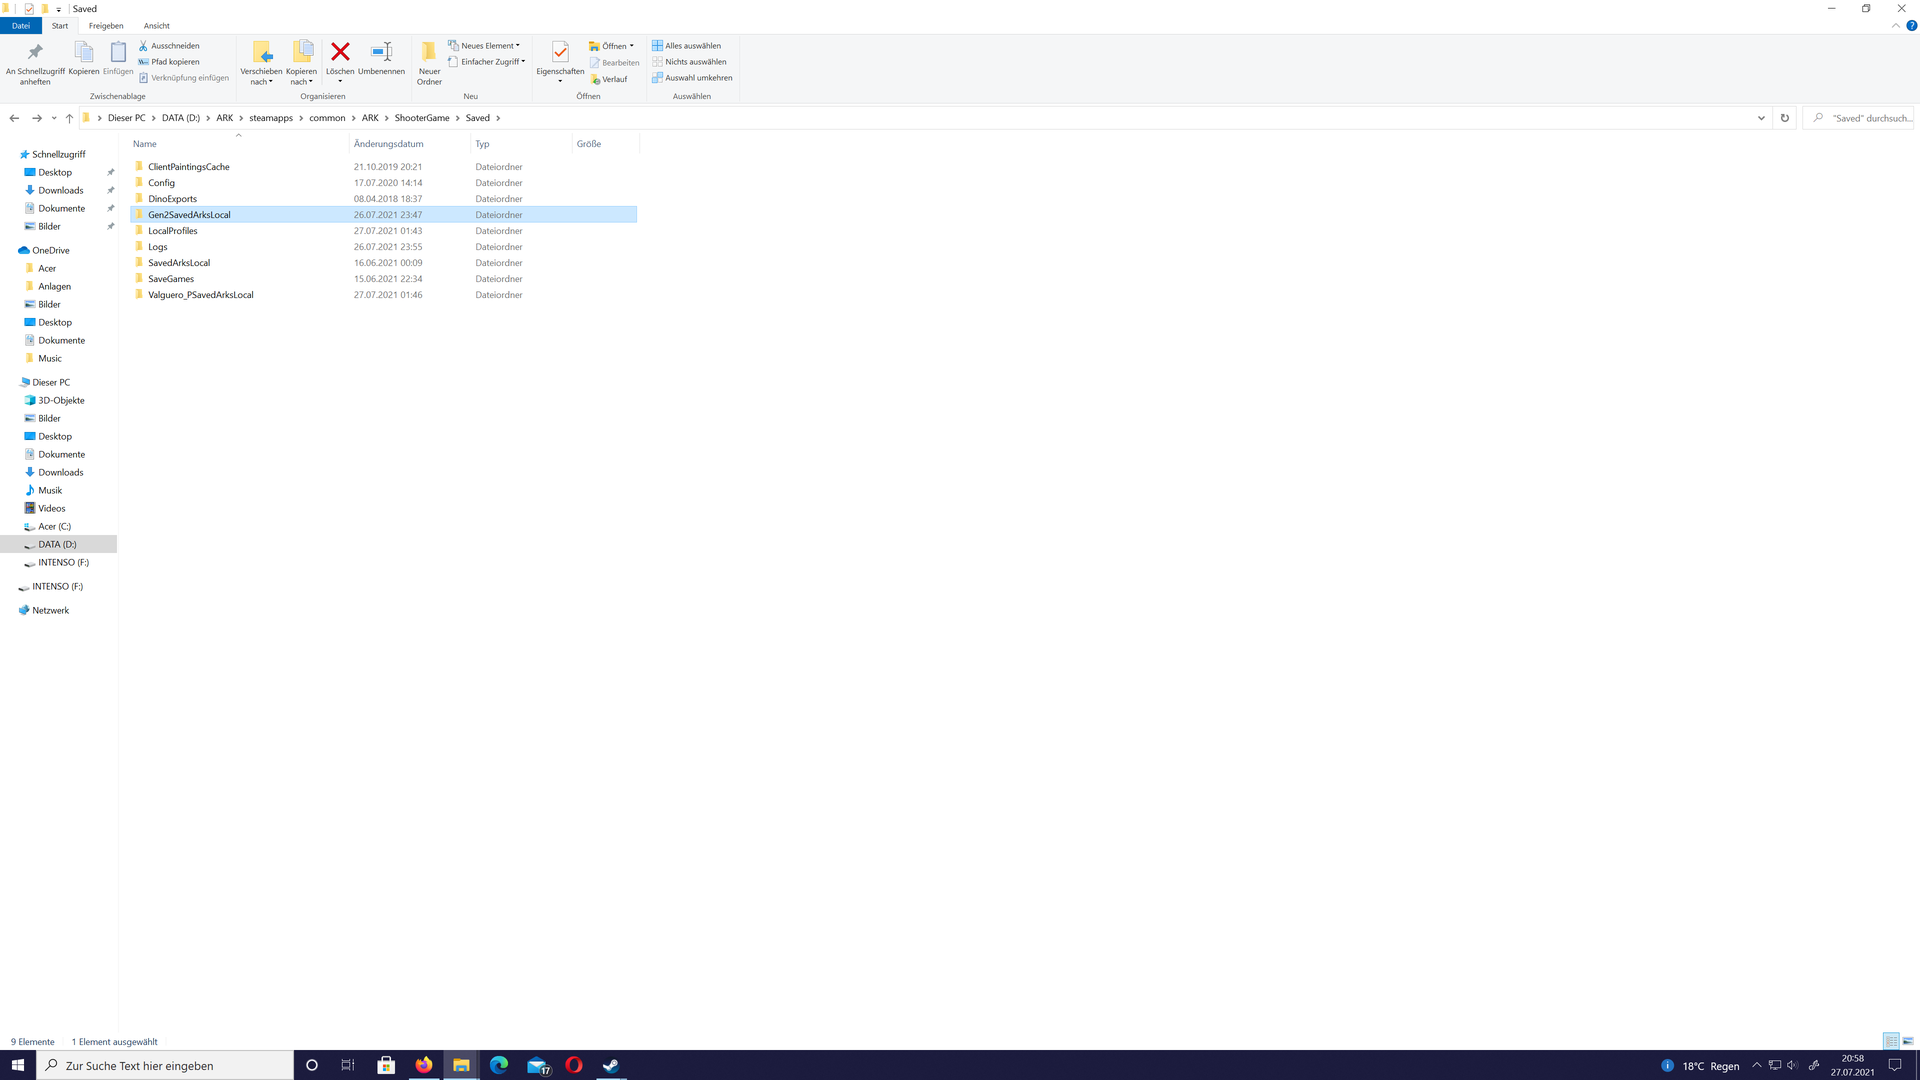1920x1080 pixels.
Task: Open Microsoft Store from taskbar
Action: coord(386,1065)
